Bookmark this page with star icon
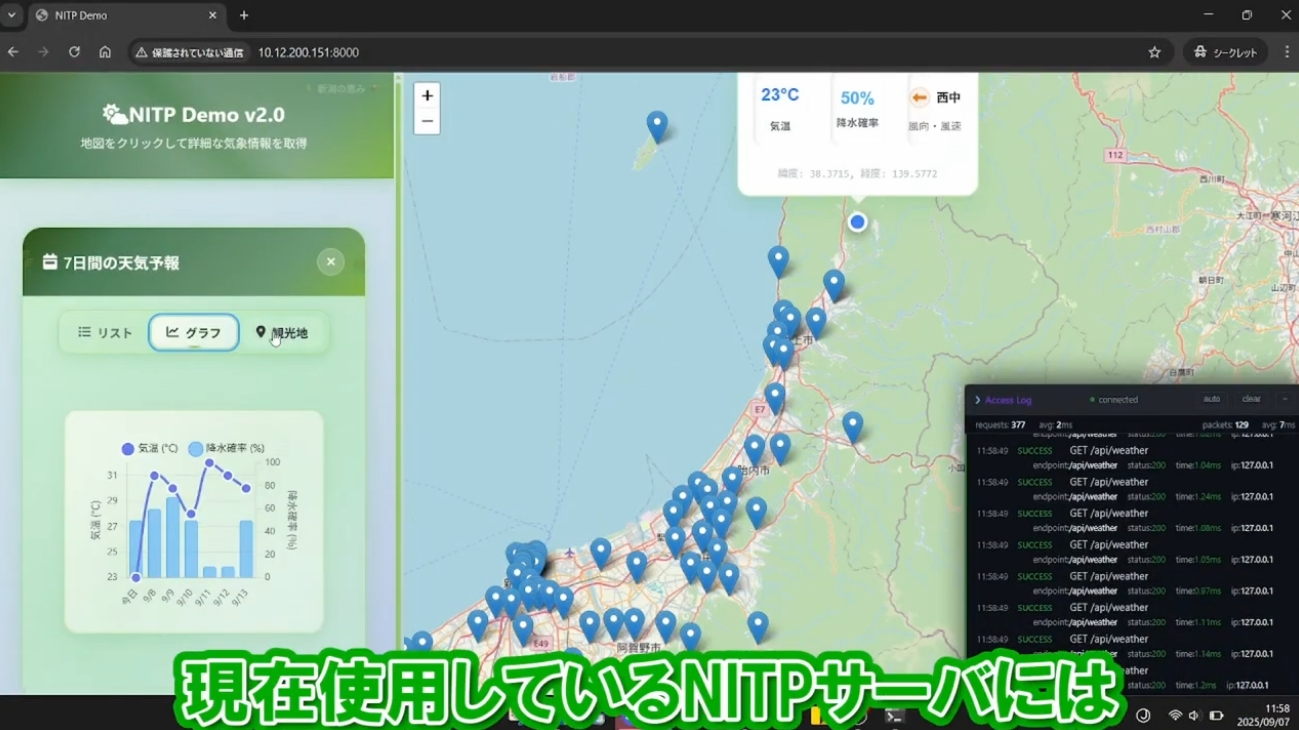Image resolution: width=1299 pixels, height=730 pixels. click(1154, 52)
